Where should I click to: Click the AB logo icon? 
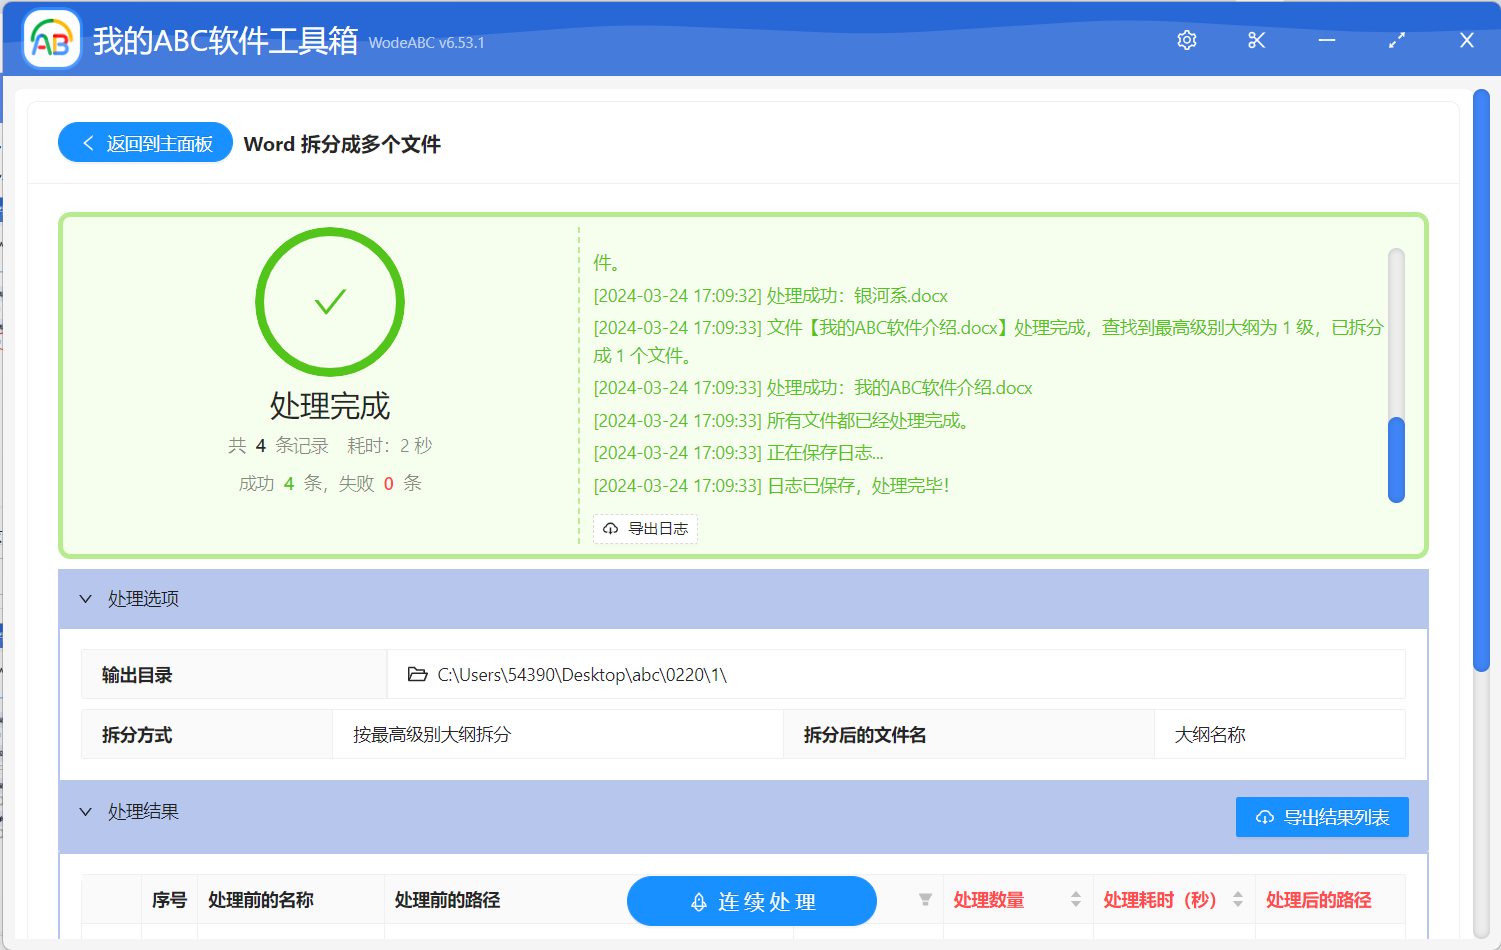[x=50, y=40]
